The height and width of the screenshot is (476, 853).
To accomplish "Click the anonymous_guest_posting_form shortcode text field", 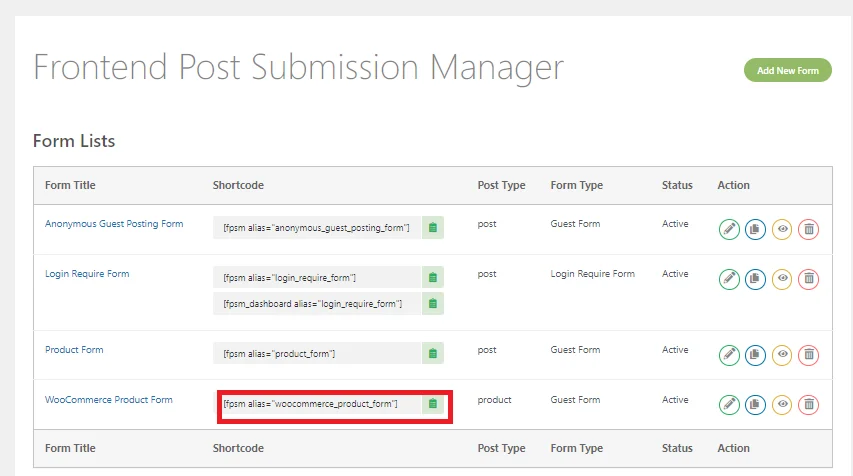I will click(317, 228).
